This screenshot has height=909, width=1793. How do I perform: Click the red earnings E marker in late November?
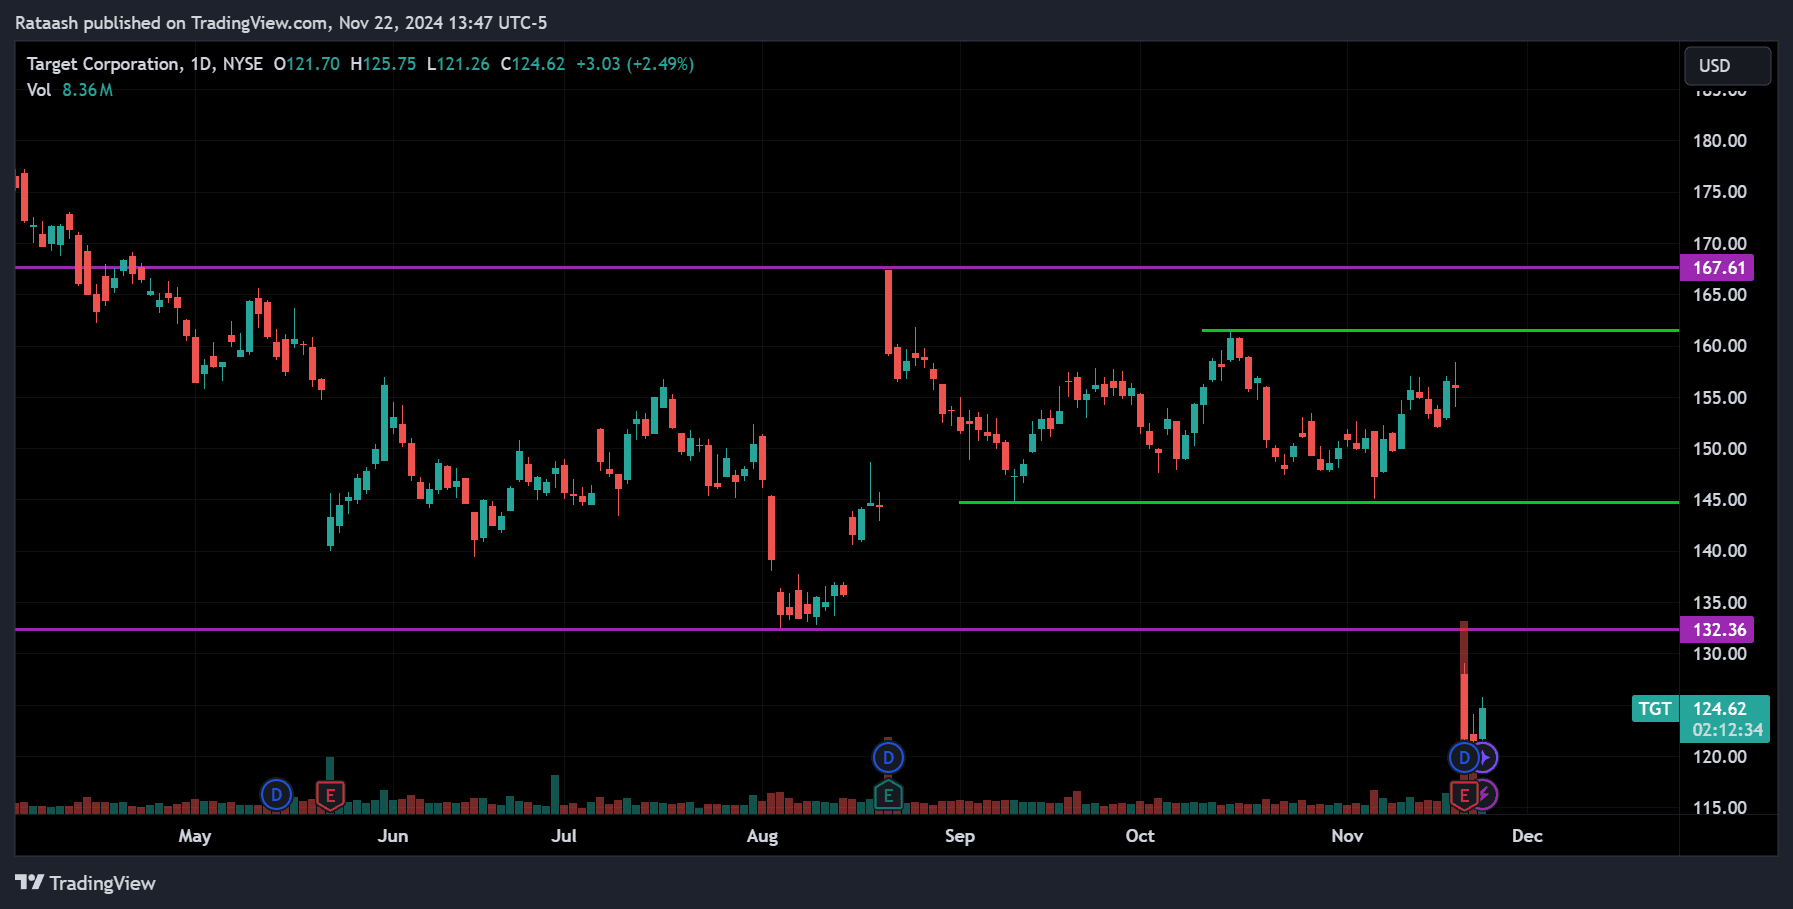pyautogui.click(x=1464, y=796)
